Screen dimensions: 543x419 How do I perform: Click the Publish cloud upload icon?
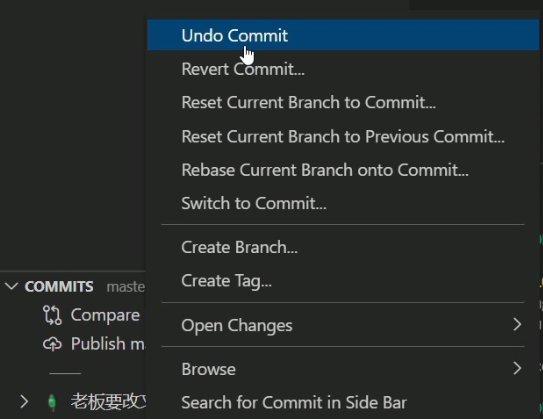click(x=52, y=344)
